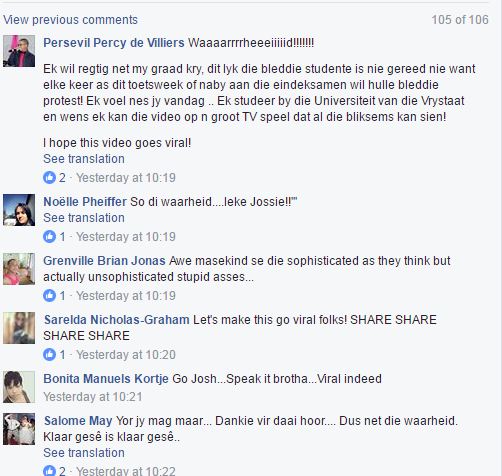Open Sarelda Nicholas-Graham profile name
Image resolution: width=502 pixels, height=476 pixels.
coord(117,320)
